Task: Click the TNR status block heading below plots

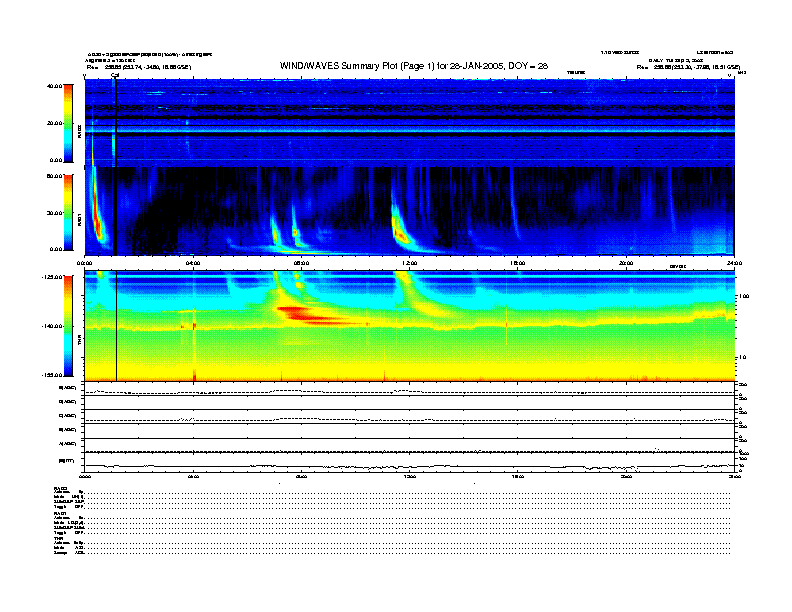Action: point(59,536)
